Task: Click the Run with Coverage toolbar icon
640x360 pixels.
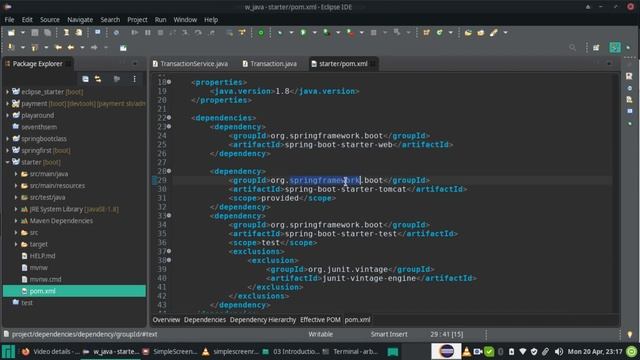Action: [x=327, y=33]
